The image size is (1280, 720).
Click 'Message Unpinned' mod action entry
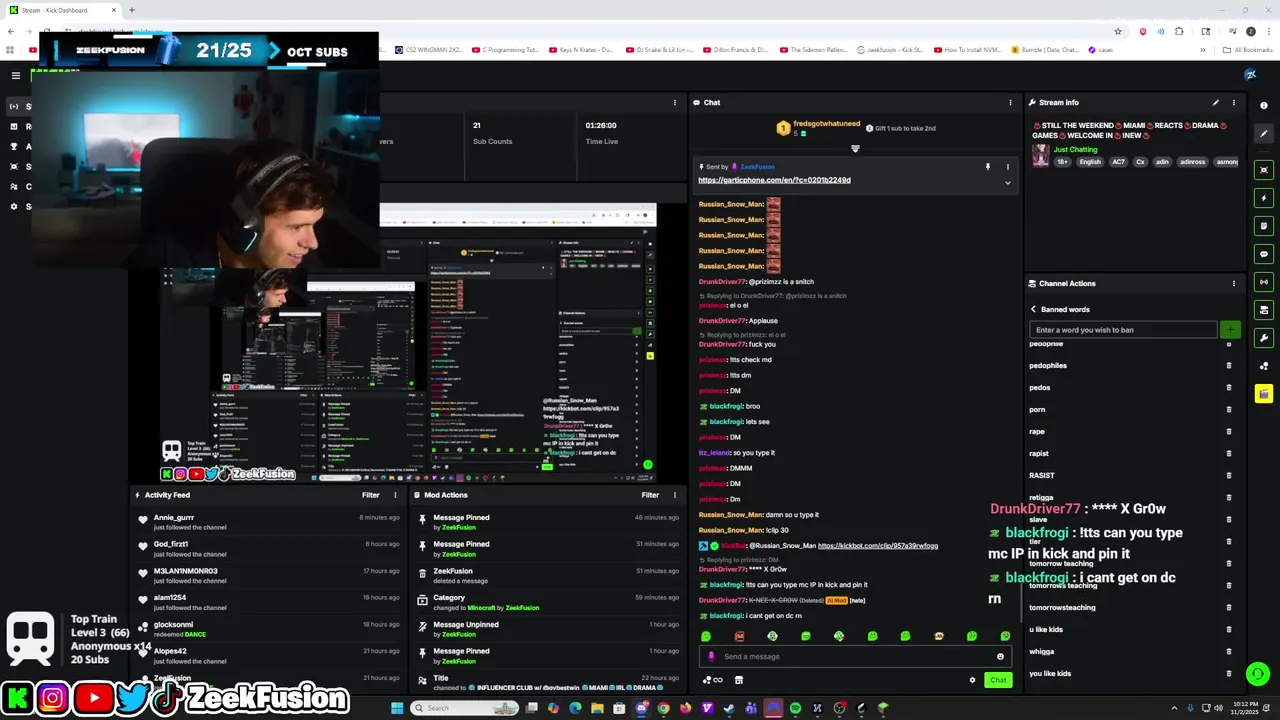click(x=547, y=629)
